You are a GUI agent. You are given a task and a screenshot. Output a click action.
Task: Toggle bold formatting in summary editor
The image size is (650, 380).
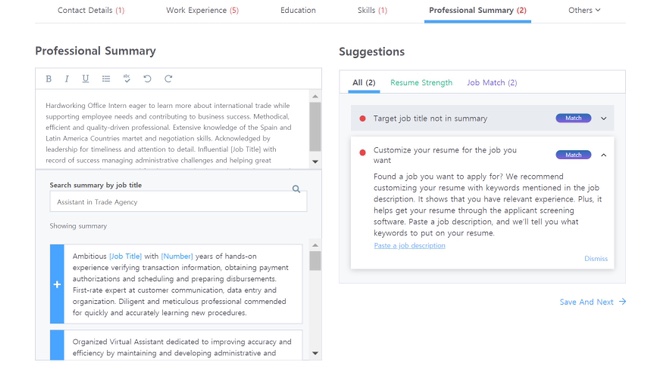[x=49, y=79]
